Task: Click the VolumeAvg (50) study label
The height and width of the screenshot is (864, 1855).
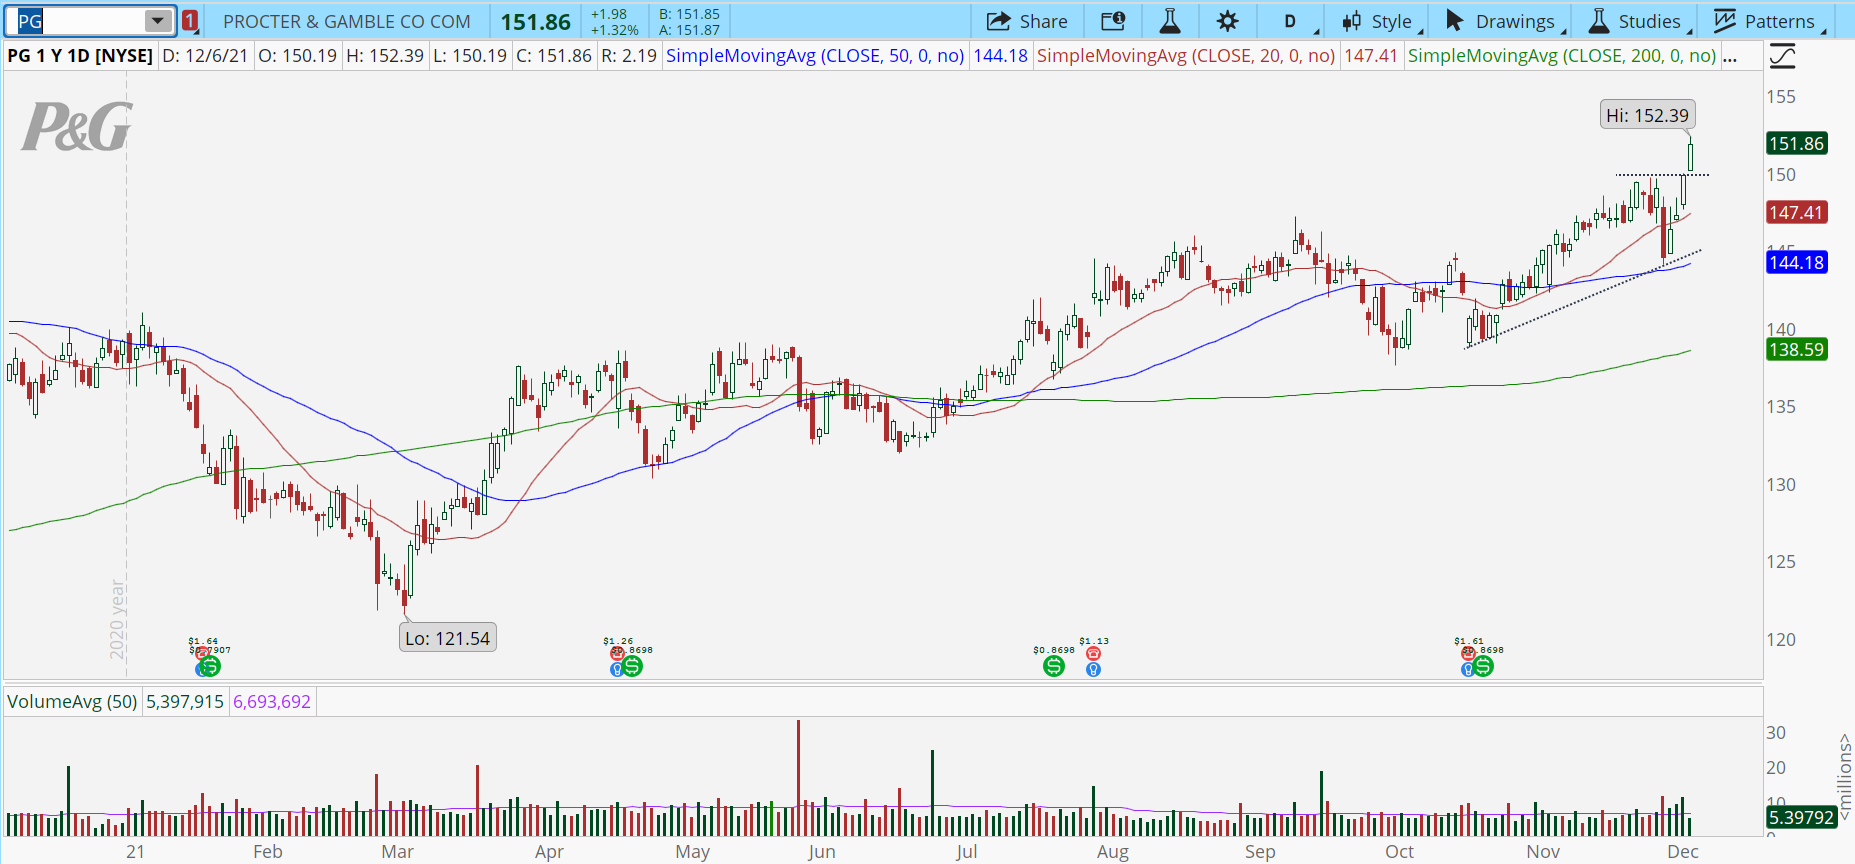Action: [x=72, y=702]
